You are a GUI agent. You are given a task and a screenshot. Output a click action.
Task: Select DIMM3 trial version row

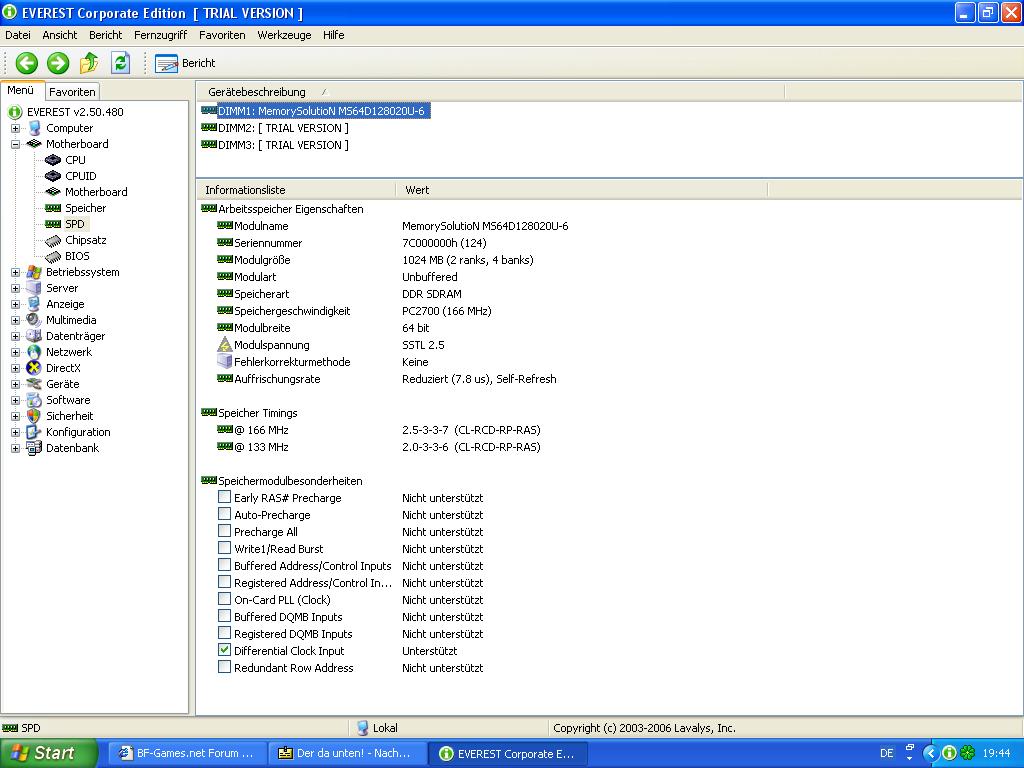click(x=283, y=145)
